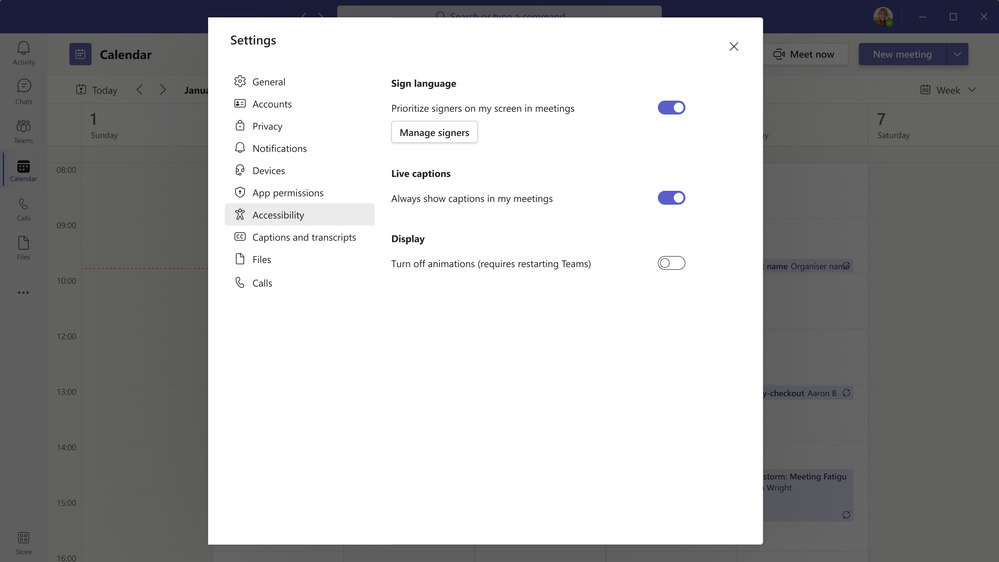Click the search command box
The height and width of the screenshot is (562, 999).
[500, 14]
